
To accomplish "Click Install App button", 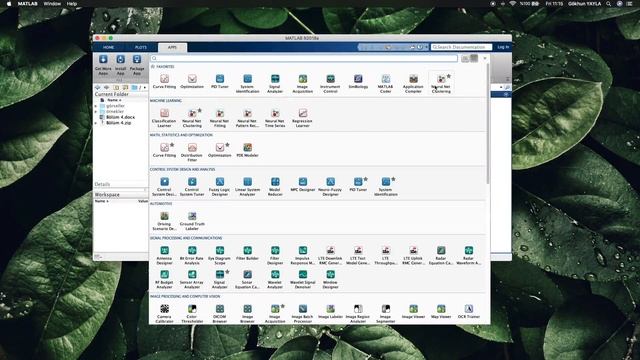I will (x=120, y=65).
